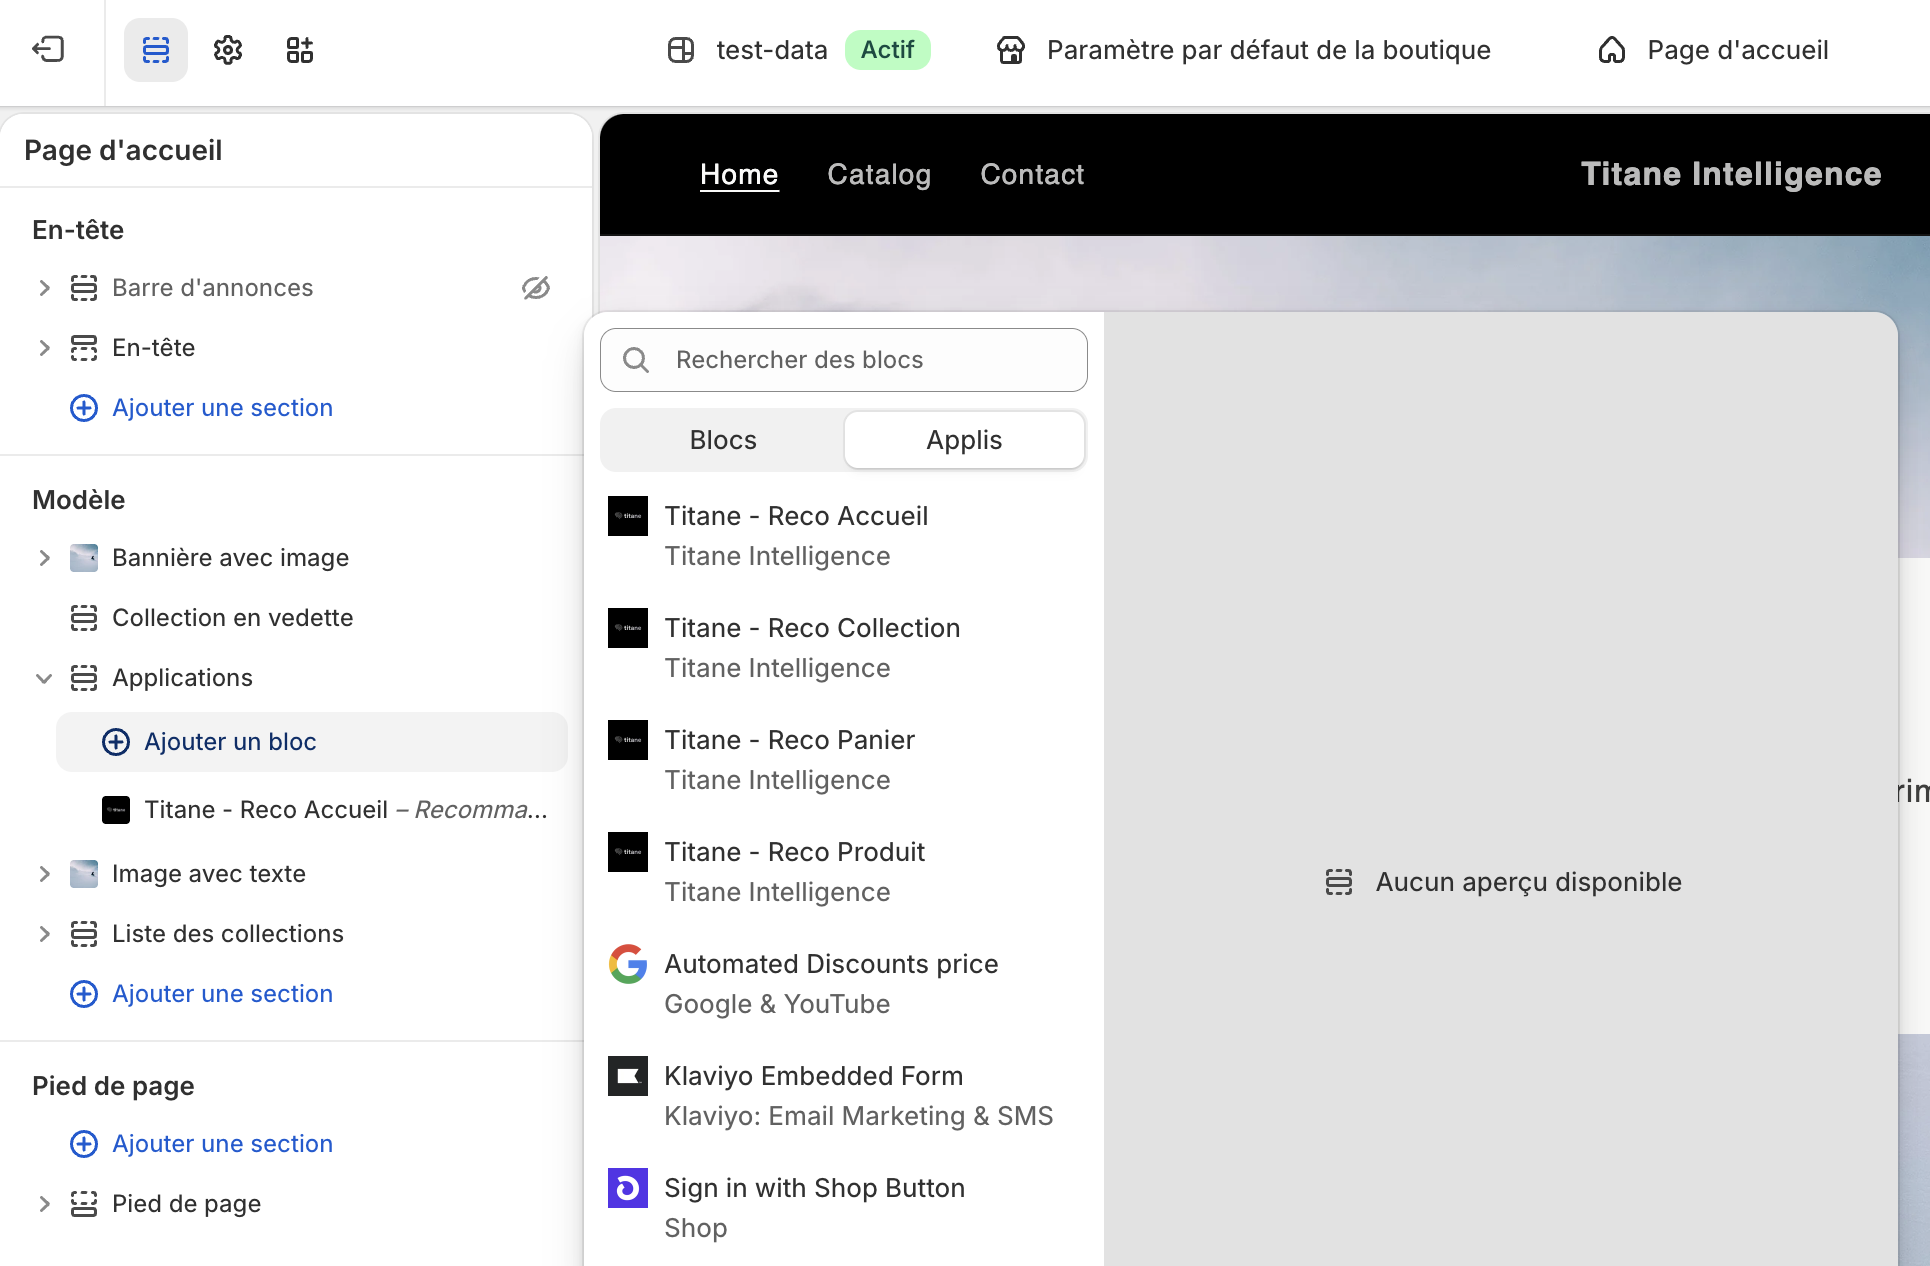The width and height of the screenshot is (1930, 1266).
Task: Click Titane icon beside Reco Collection
Action: tap(628, 628)
